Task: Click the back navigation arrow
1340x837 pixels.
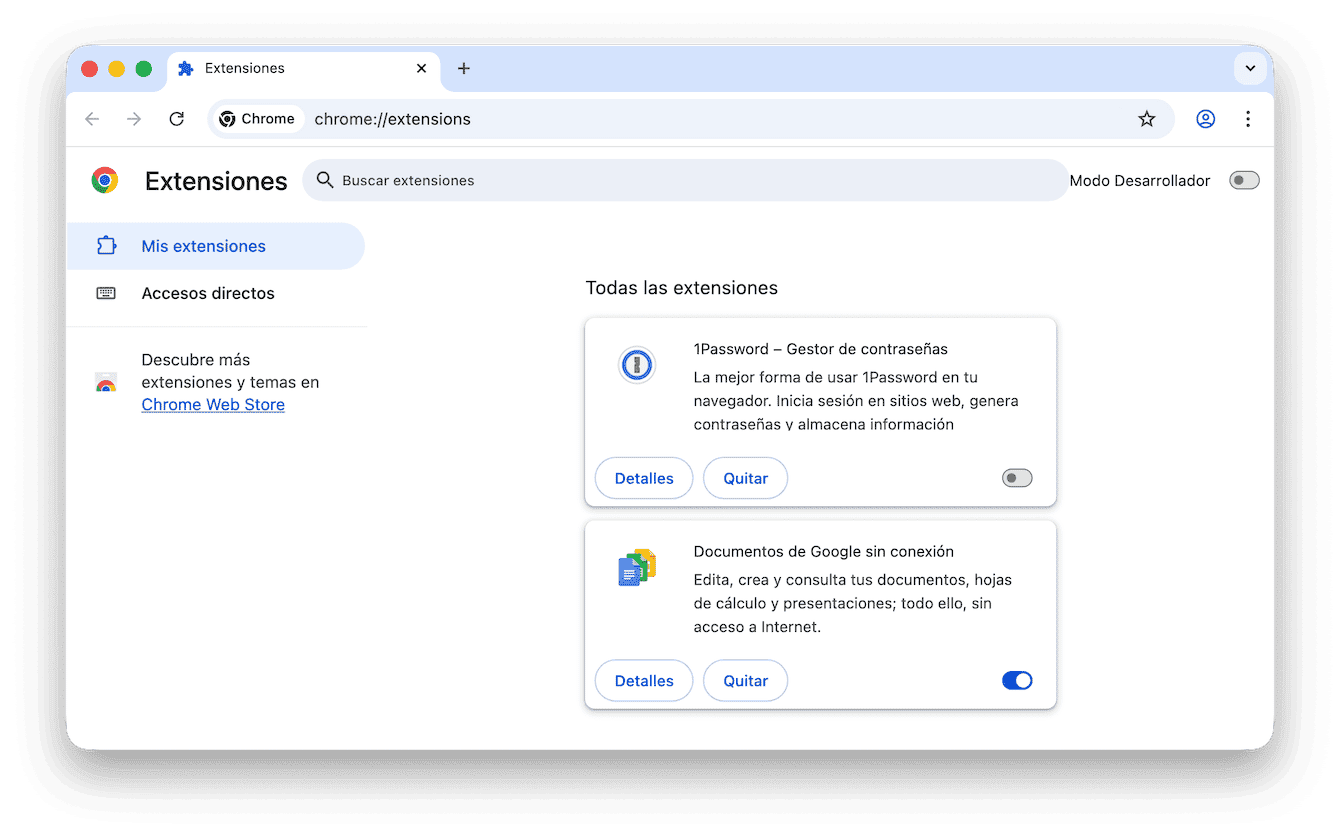Action: 92,119
